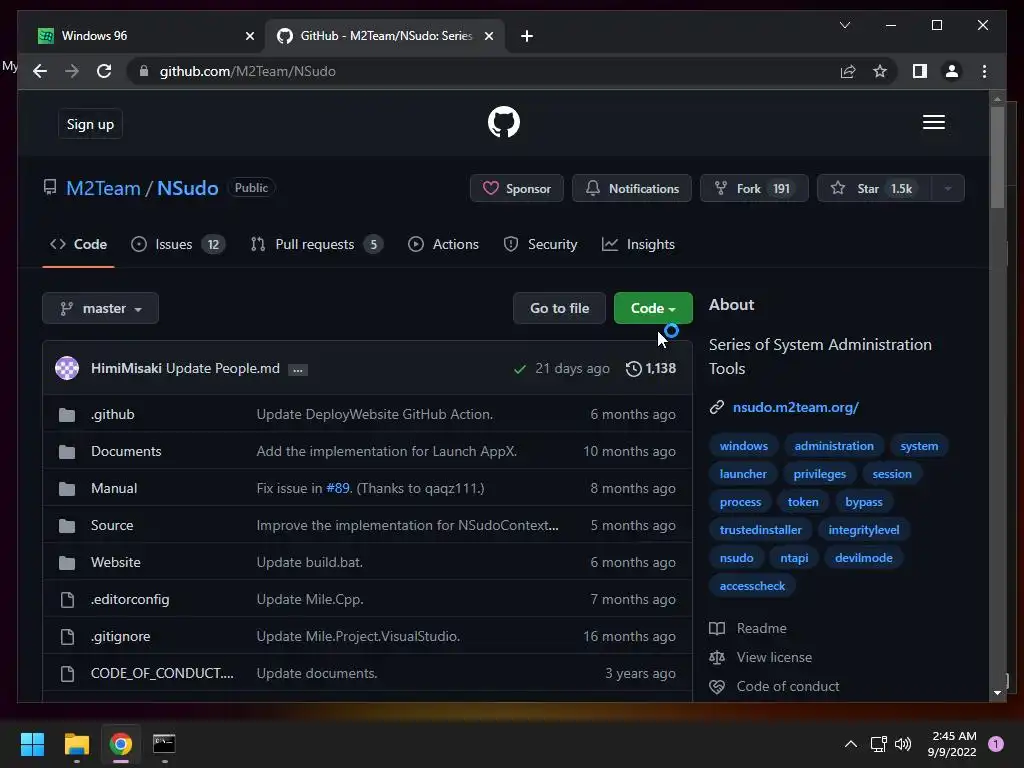This screenshot has width=1024, height=768.
Task: Open the Documents folder
Action: tap(126, 451)
